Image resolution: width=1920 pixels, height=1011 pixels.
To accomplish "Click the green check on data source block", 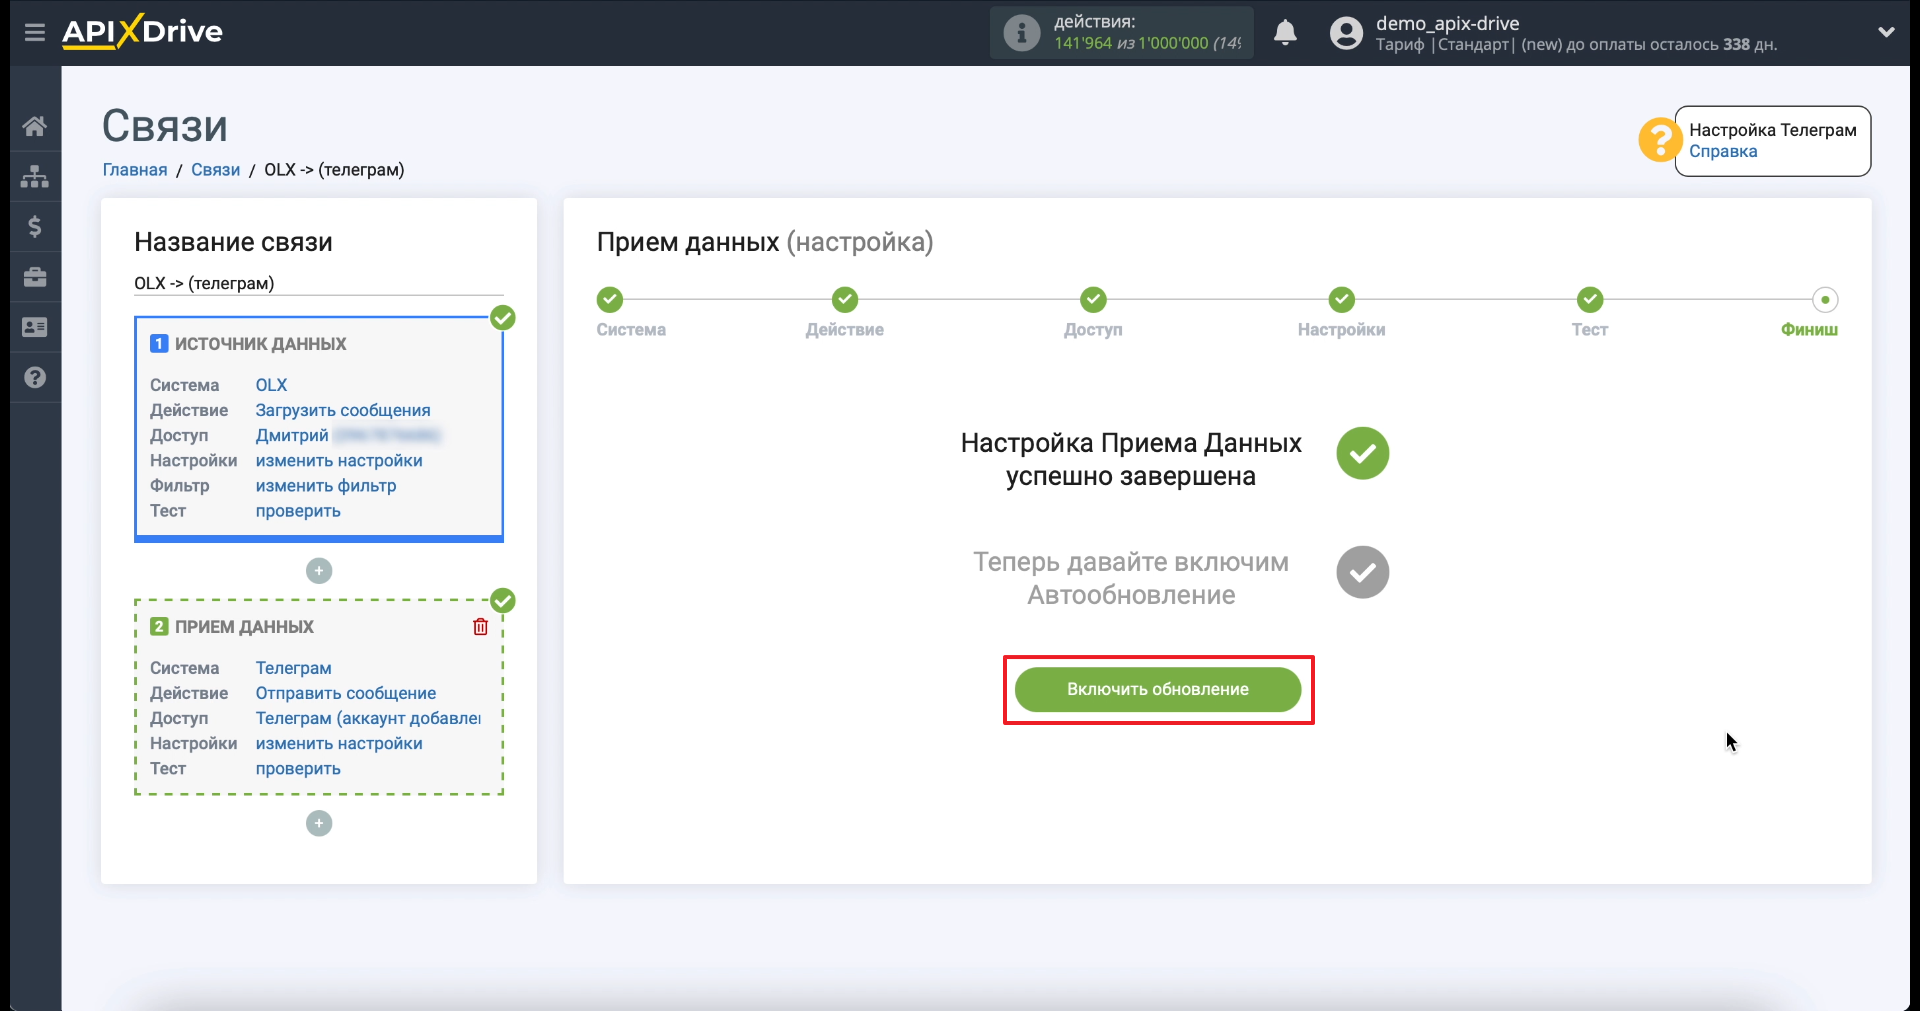I will pyautogui.click(x=503, y=318).
